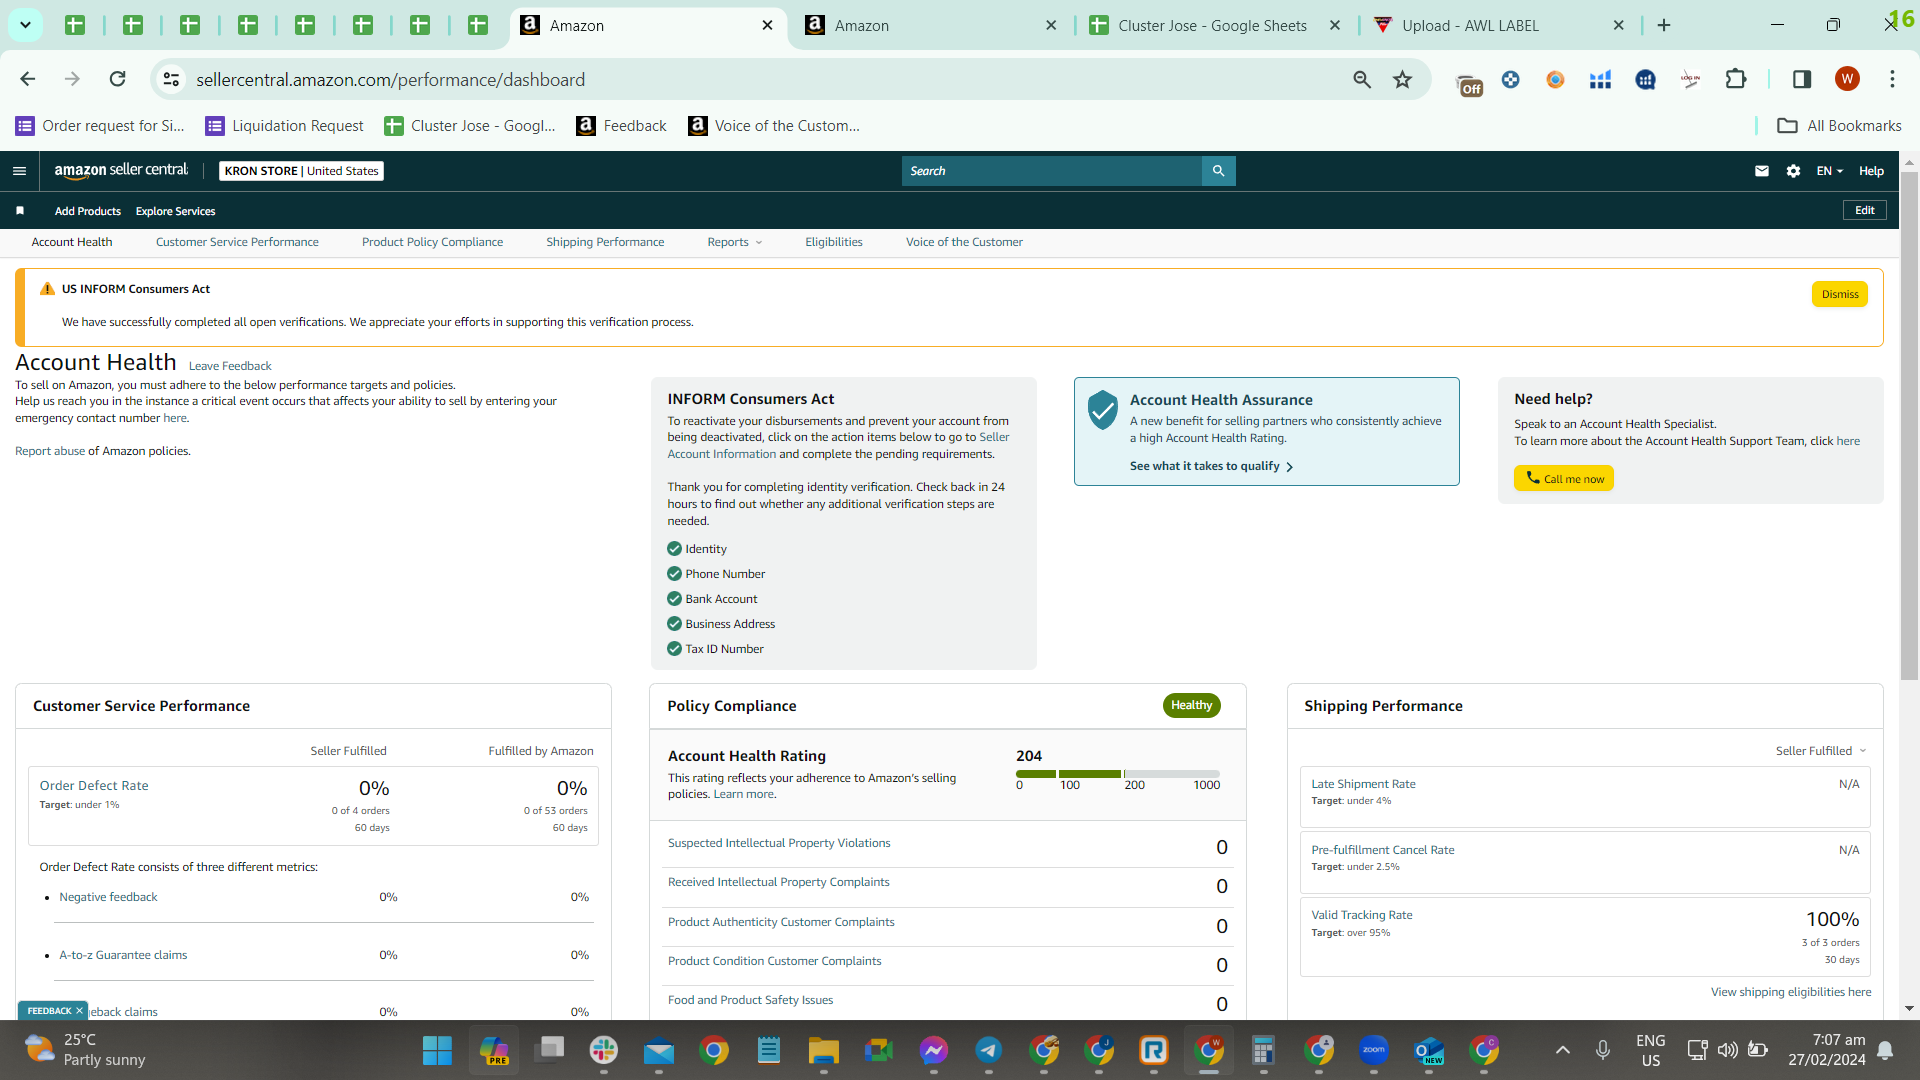Open the Shipping Performance nav tab

pyautogui.click(x=605, y=242)
